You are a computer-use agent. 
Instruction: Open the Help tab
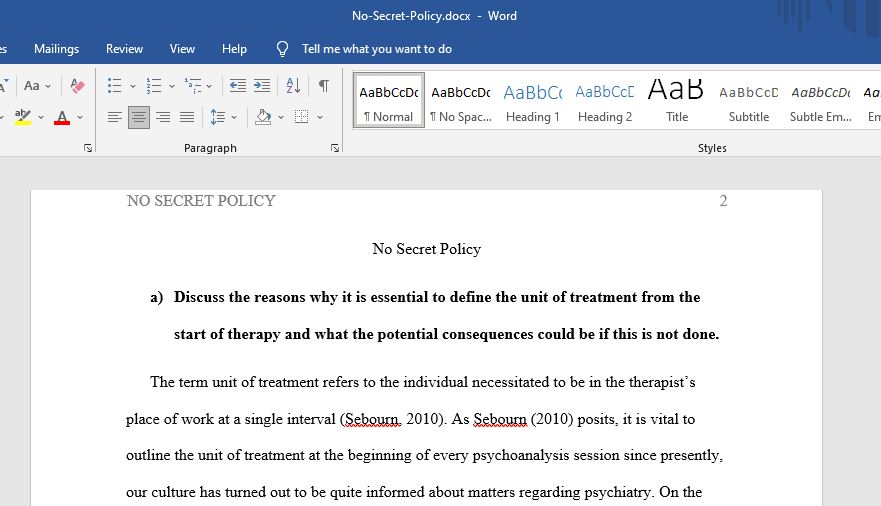pos(234,49)
